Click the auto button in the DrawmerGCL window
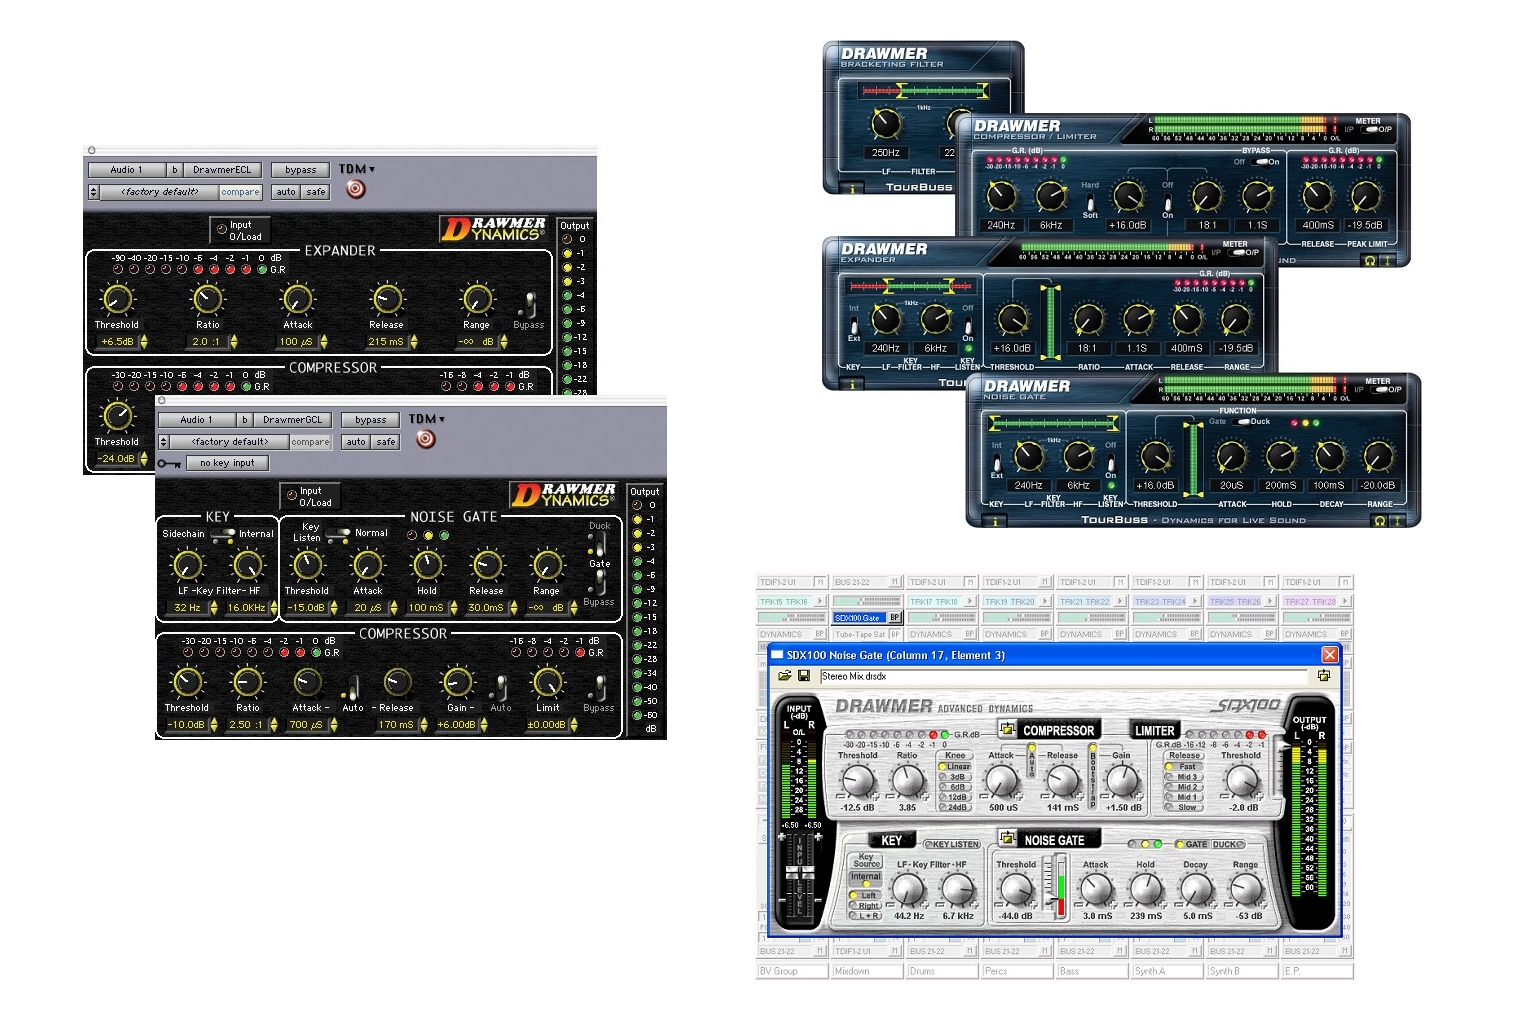Viewport: 1540px width, 1020px height. pos(356,442)
